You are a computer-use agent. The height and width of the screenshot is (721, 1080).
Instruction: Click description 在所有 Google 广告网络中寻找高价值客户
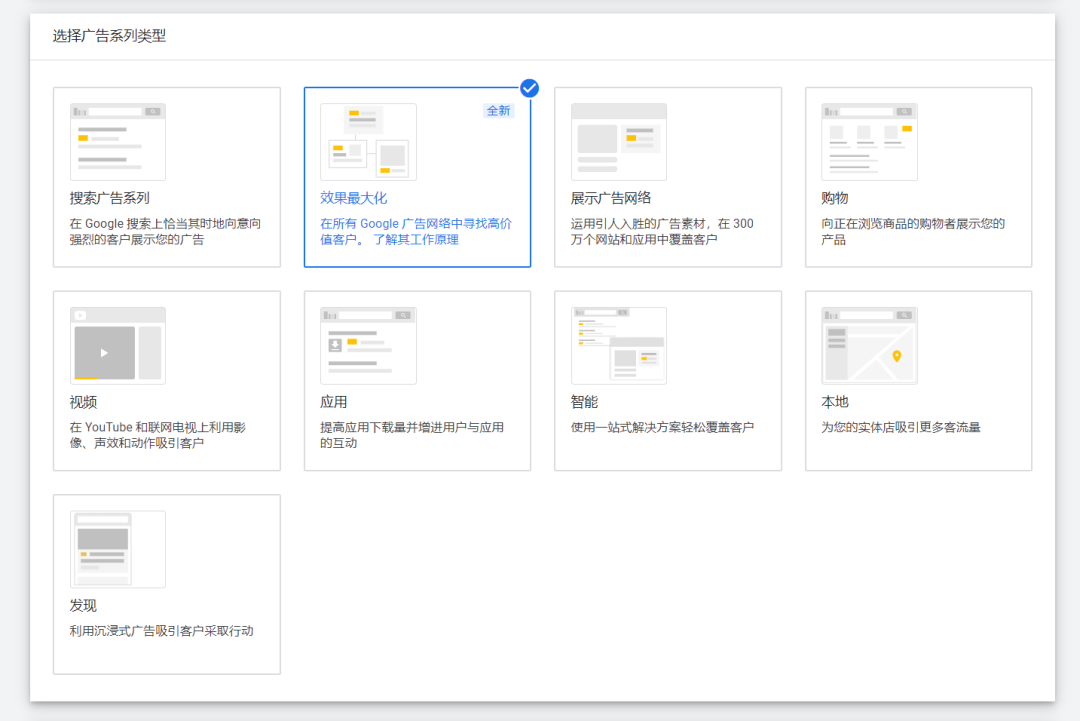(416, 231)
